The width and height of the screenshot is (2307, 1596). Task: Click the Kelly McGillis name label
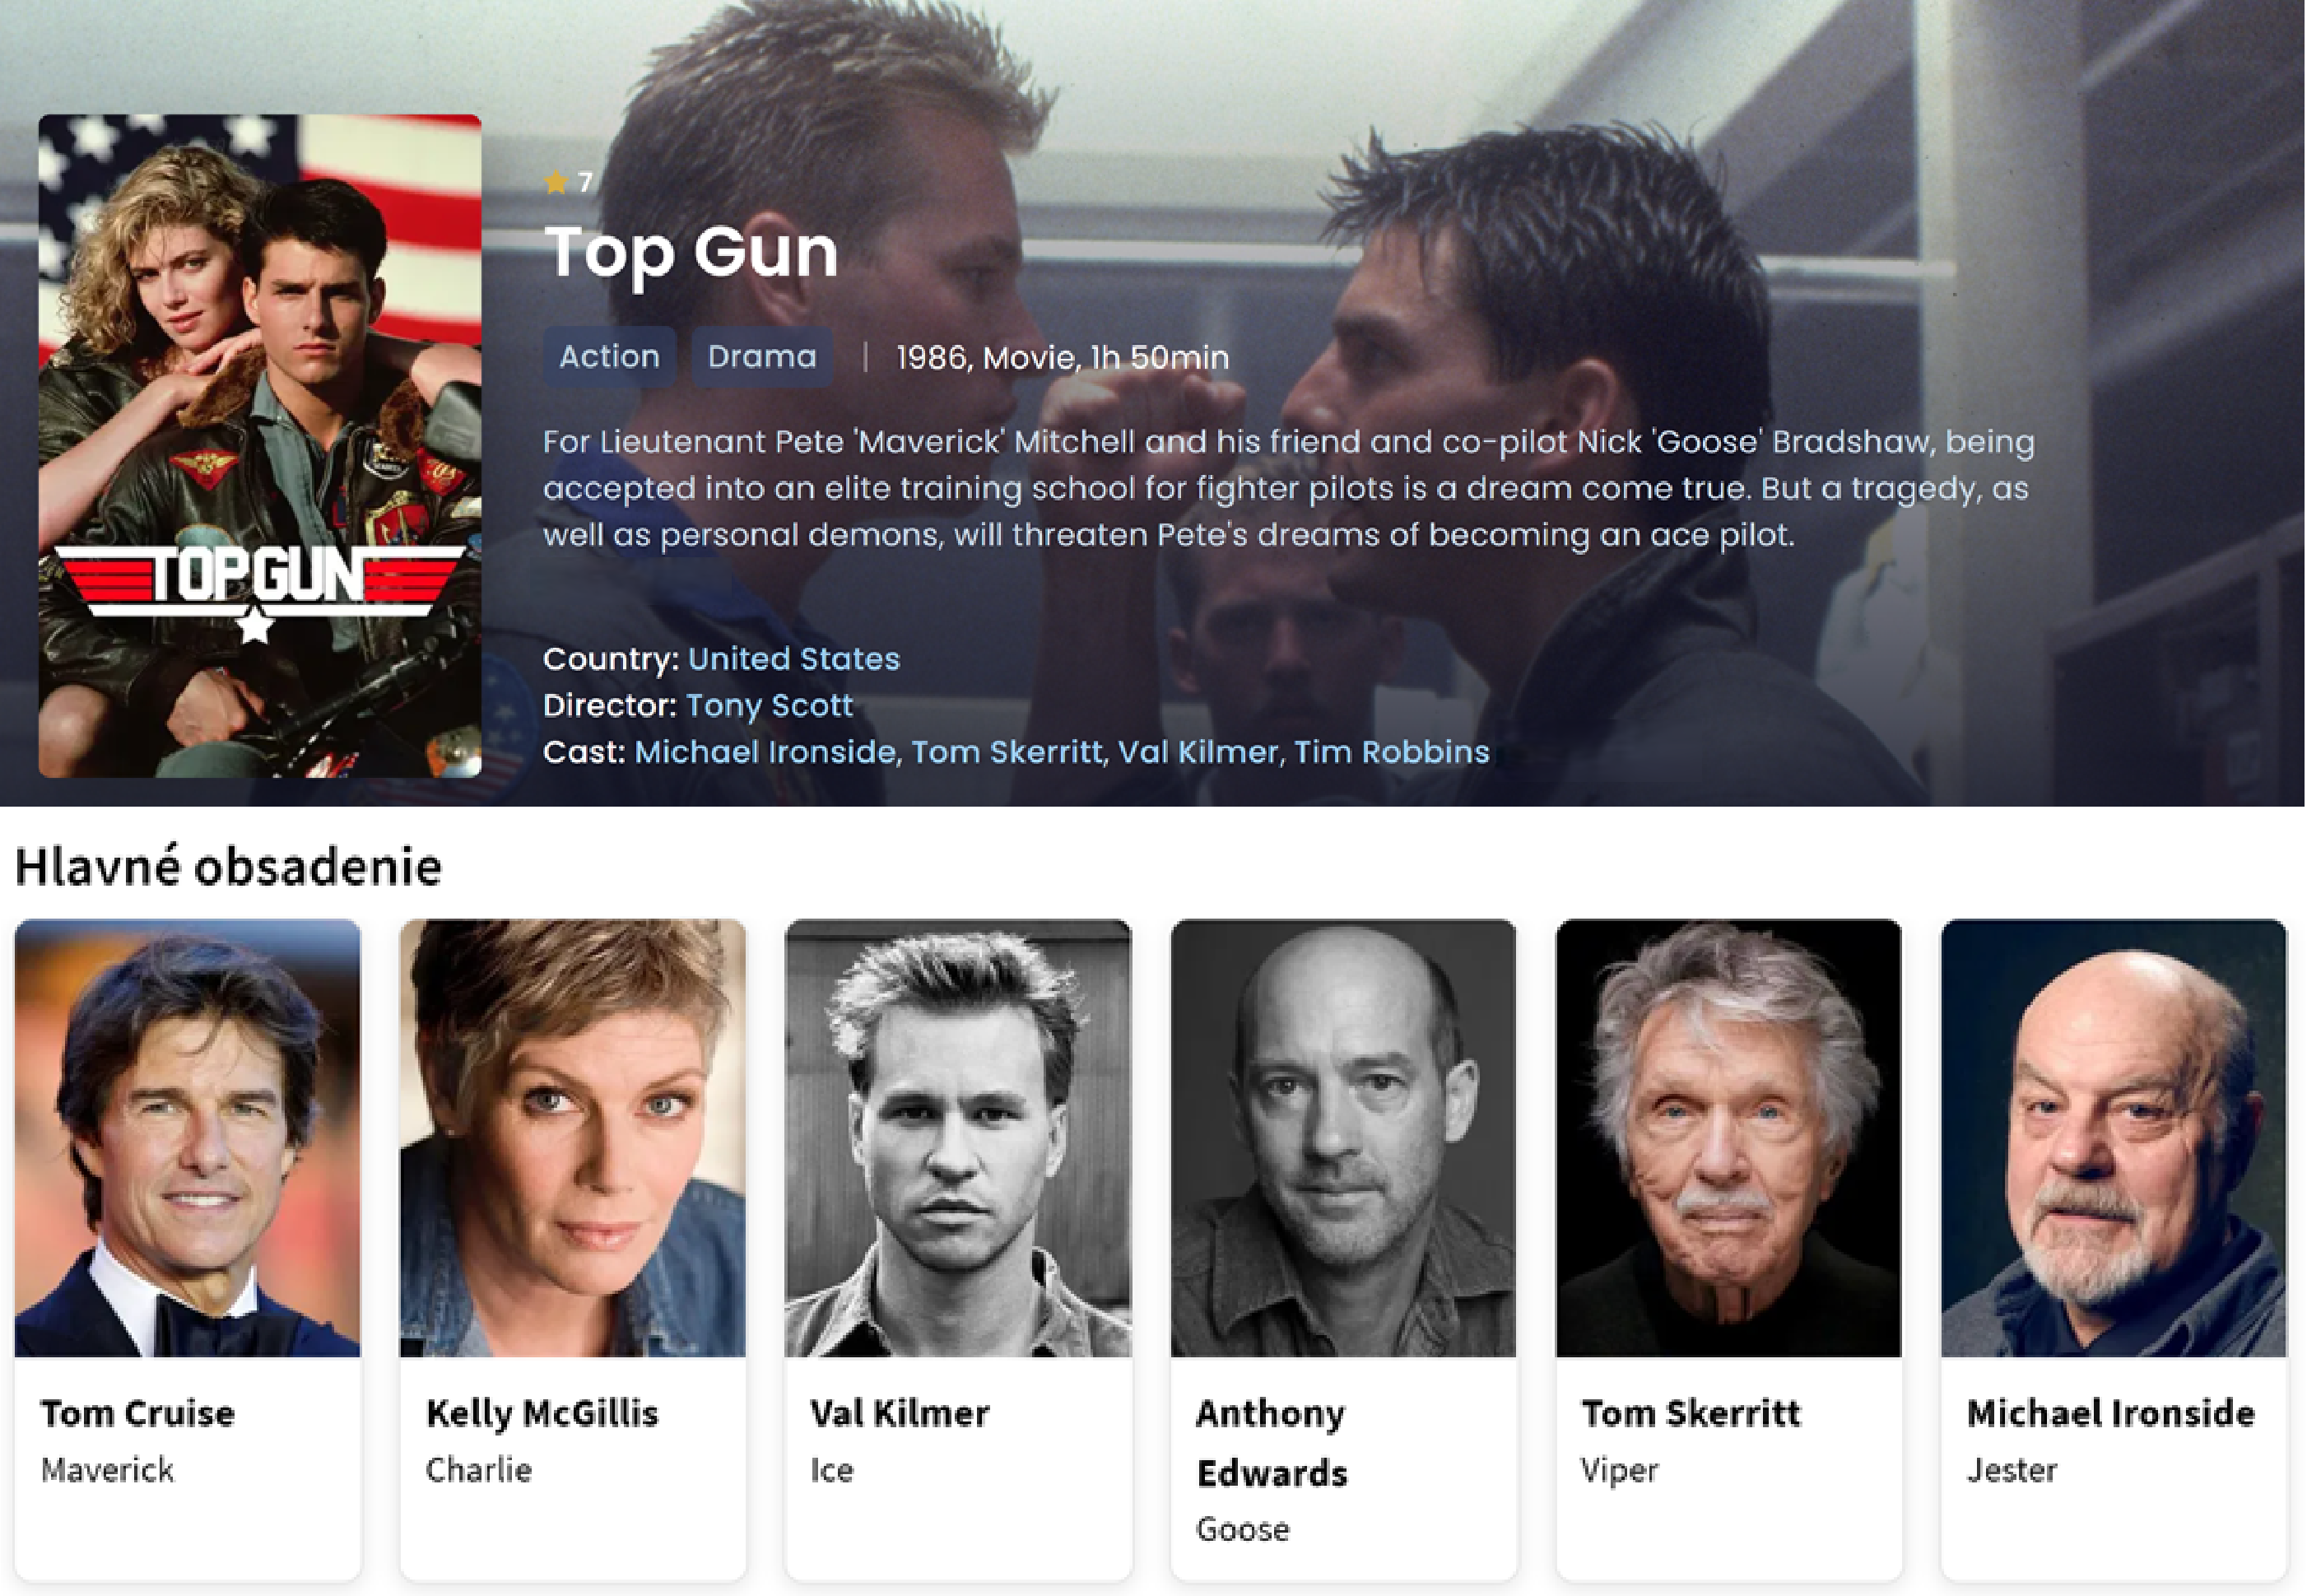(542, 1414)
